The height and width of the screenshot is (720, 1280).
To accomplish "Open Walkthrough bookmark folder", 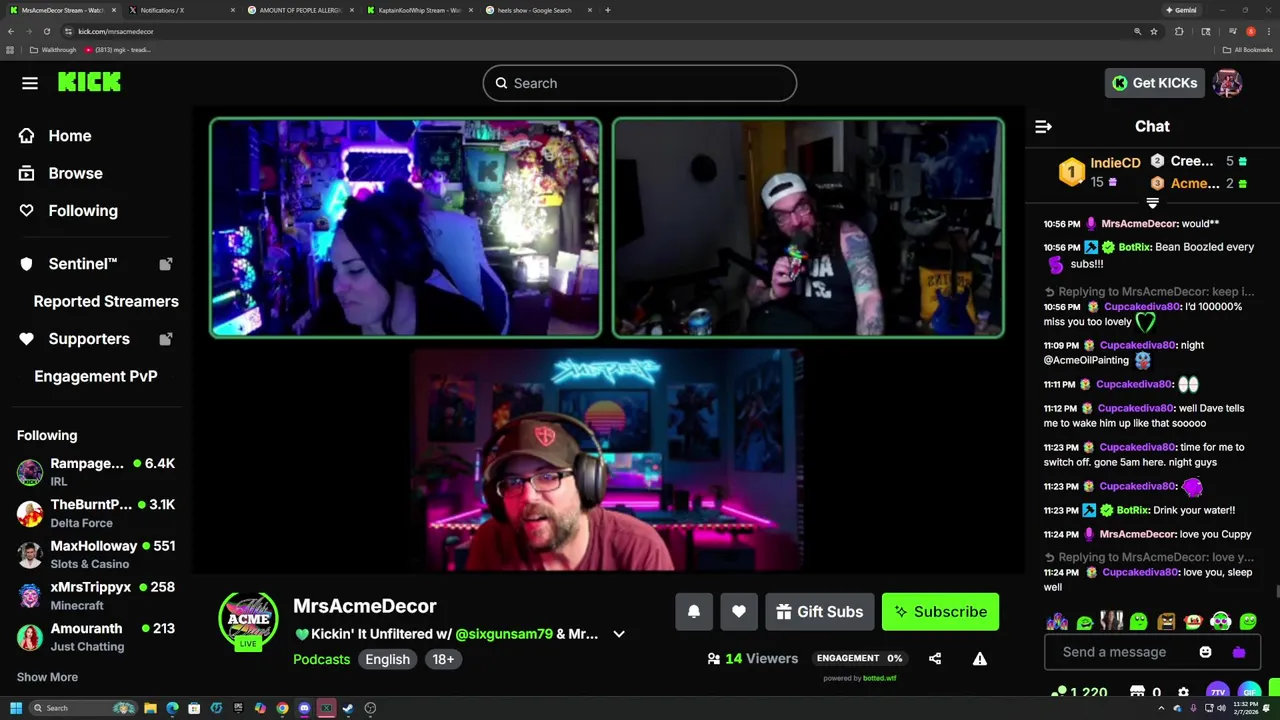I will [53, 49].
